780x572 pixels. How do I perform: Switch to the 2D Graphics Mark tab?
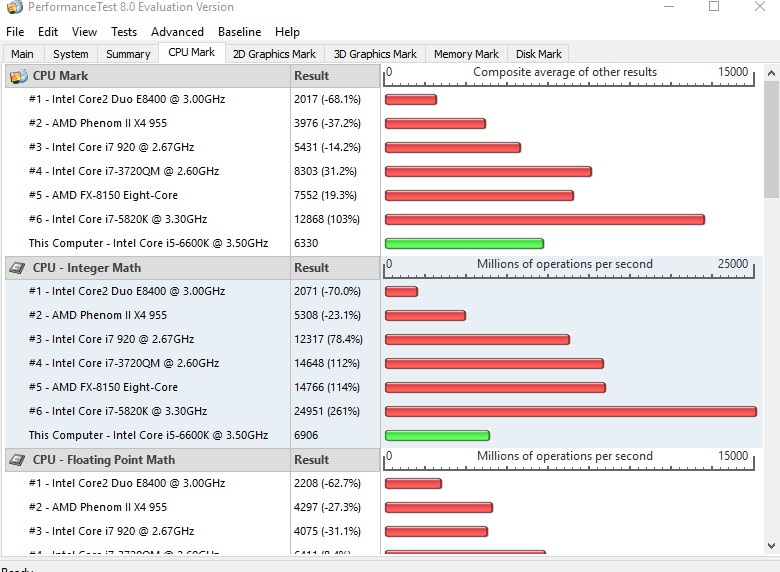pyautogui.click(x=274, y=54)
